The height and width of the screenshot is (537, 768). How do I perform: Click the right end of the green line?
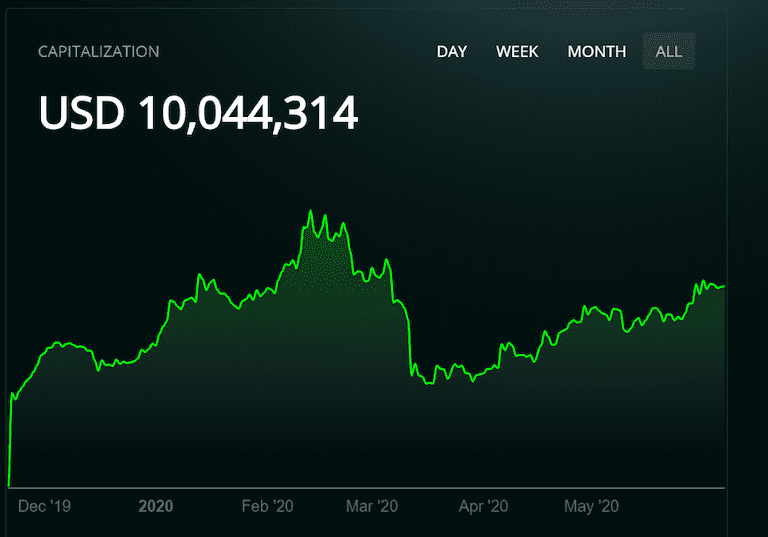(723, 287)
